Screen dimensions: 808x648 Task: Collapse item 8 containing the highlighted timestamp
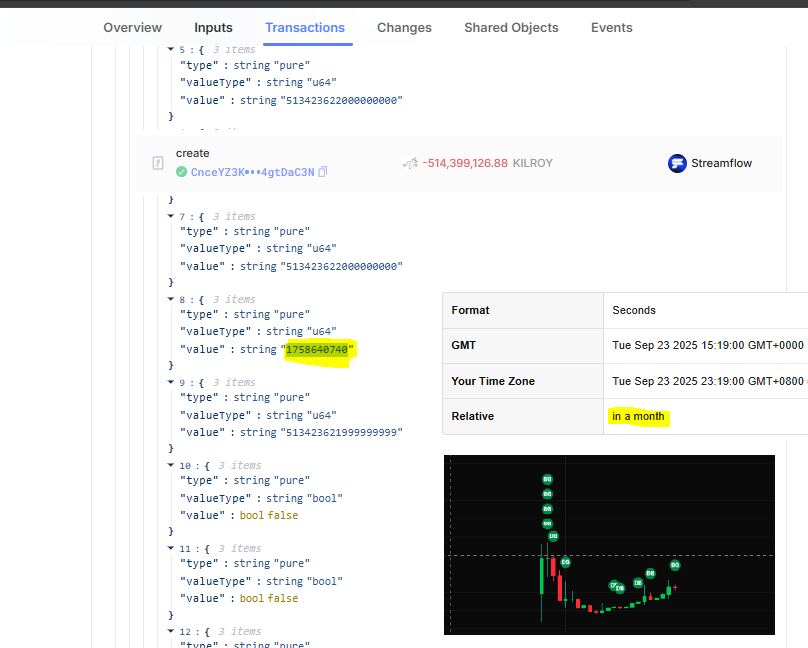[171, 299]
